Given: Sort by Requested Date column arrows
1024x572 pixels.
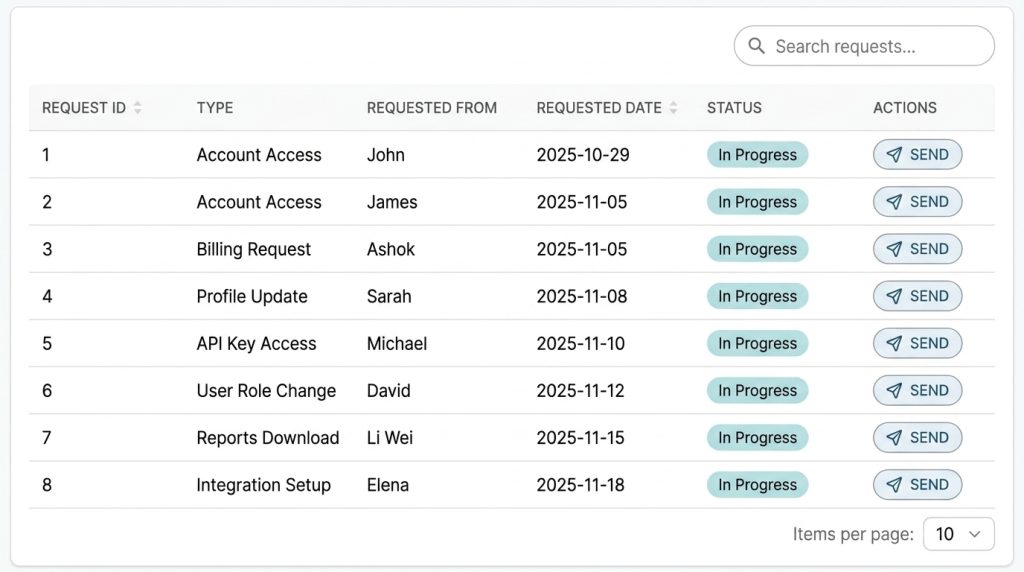Looking at the screenshot, I should coord(673,108).
